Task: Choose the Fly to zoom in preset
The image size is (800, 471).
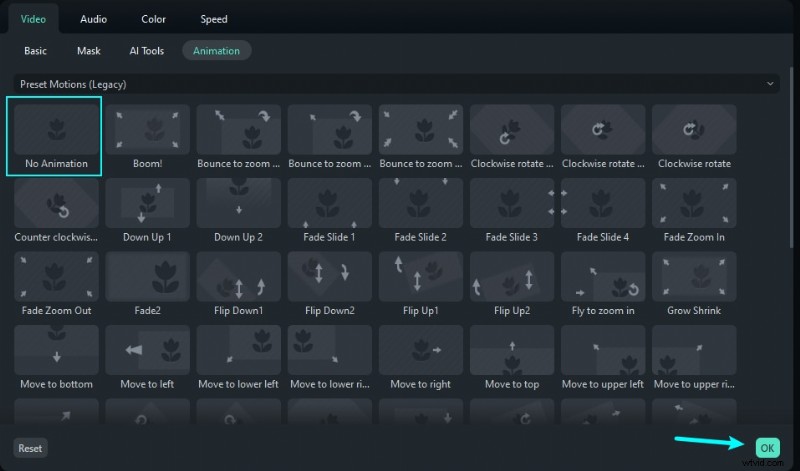Action: [x=603, y=283]
